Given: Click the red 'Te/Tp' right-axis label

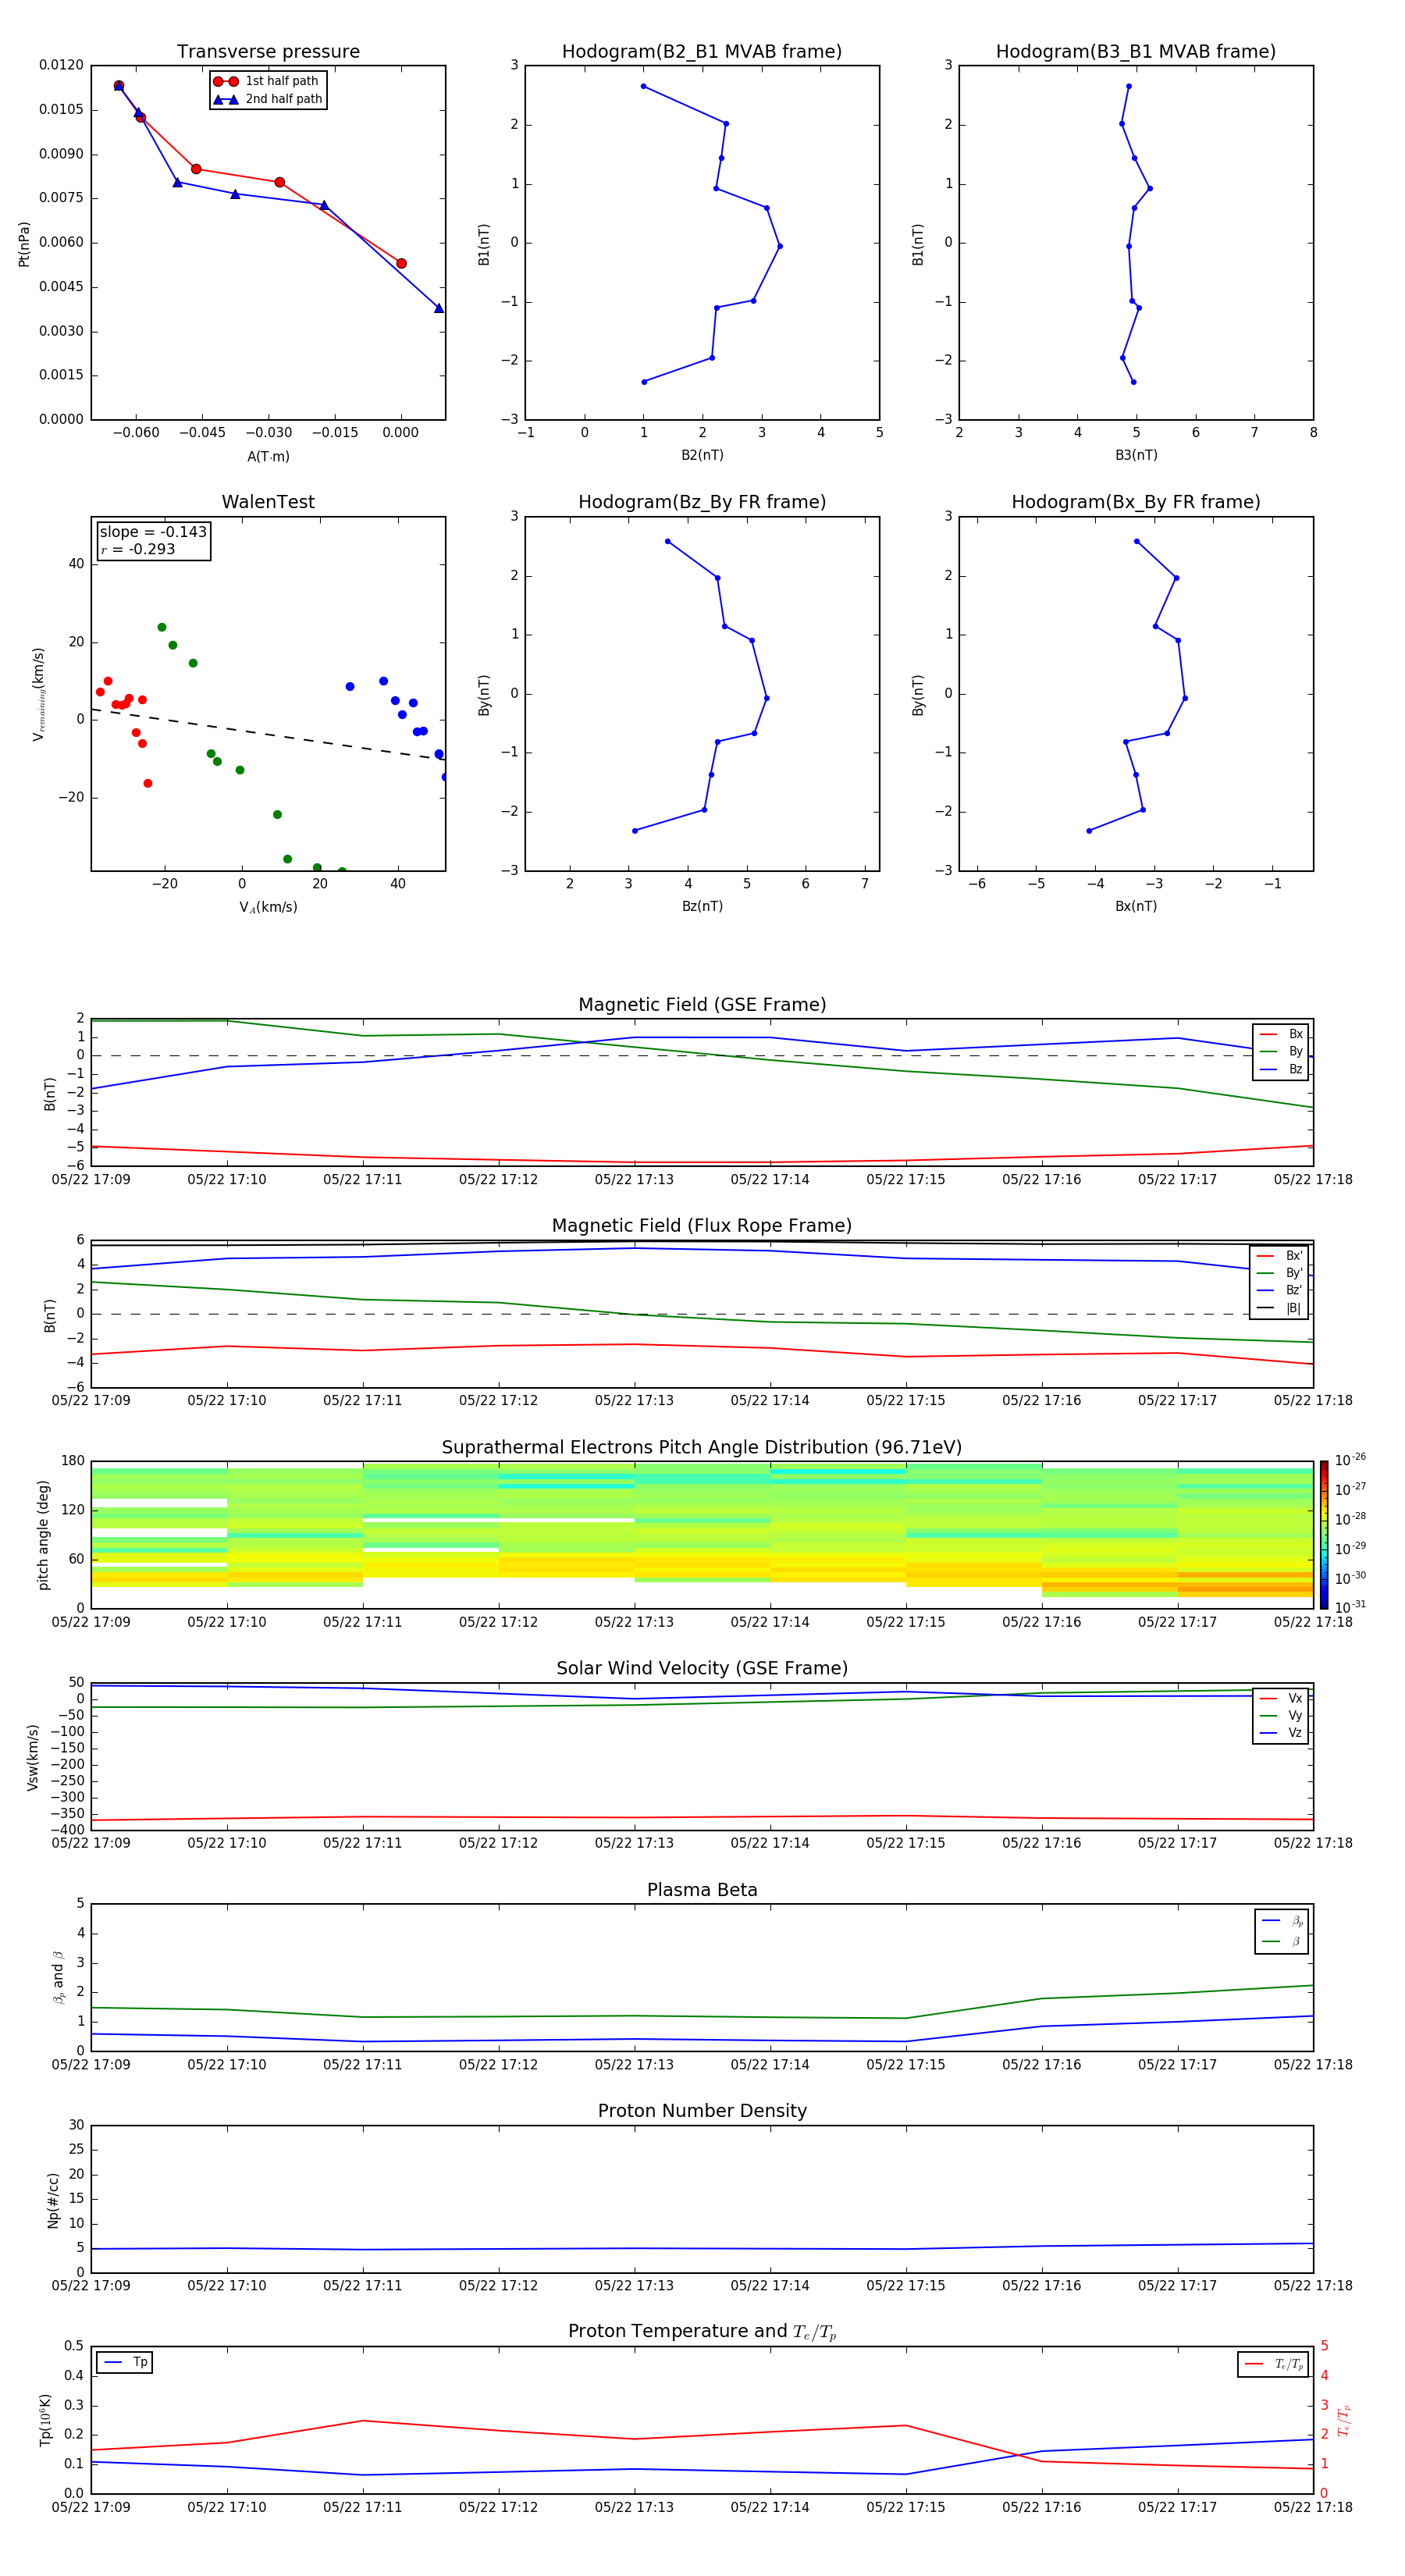Looking at the screenshot, I should pos(1344,2420).
